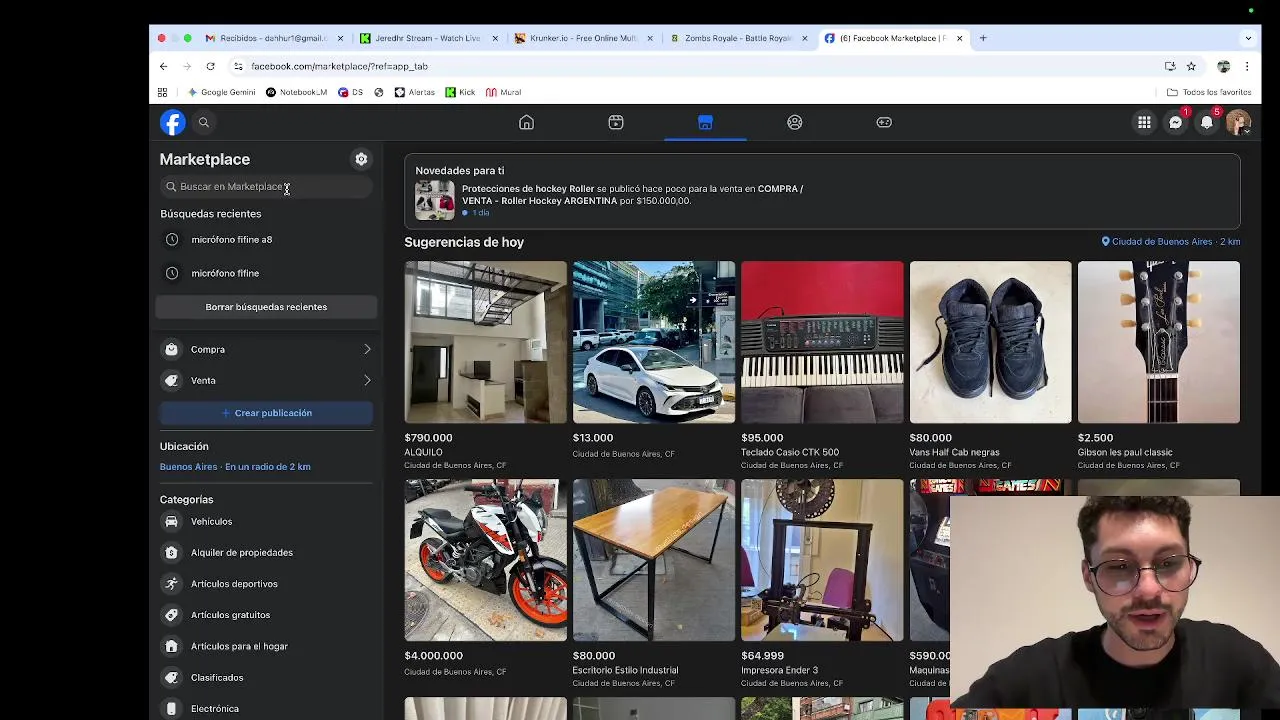Screen dimensions: 1280x720
Task: Select recent search micrófono fifine a8
Action: pos(266,240)
